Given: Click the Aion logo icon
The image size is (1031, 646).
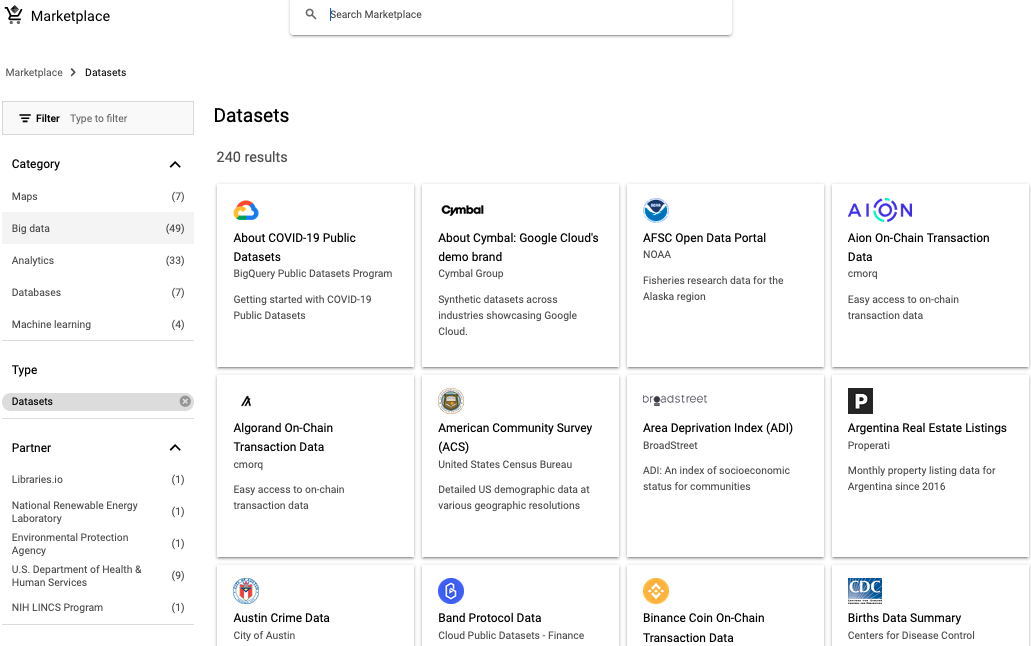Looking at the screenshot, I should (x=880, y=210).
